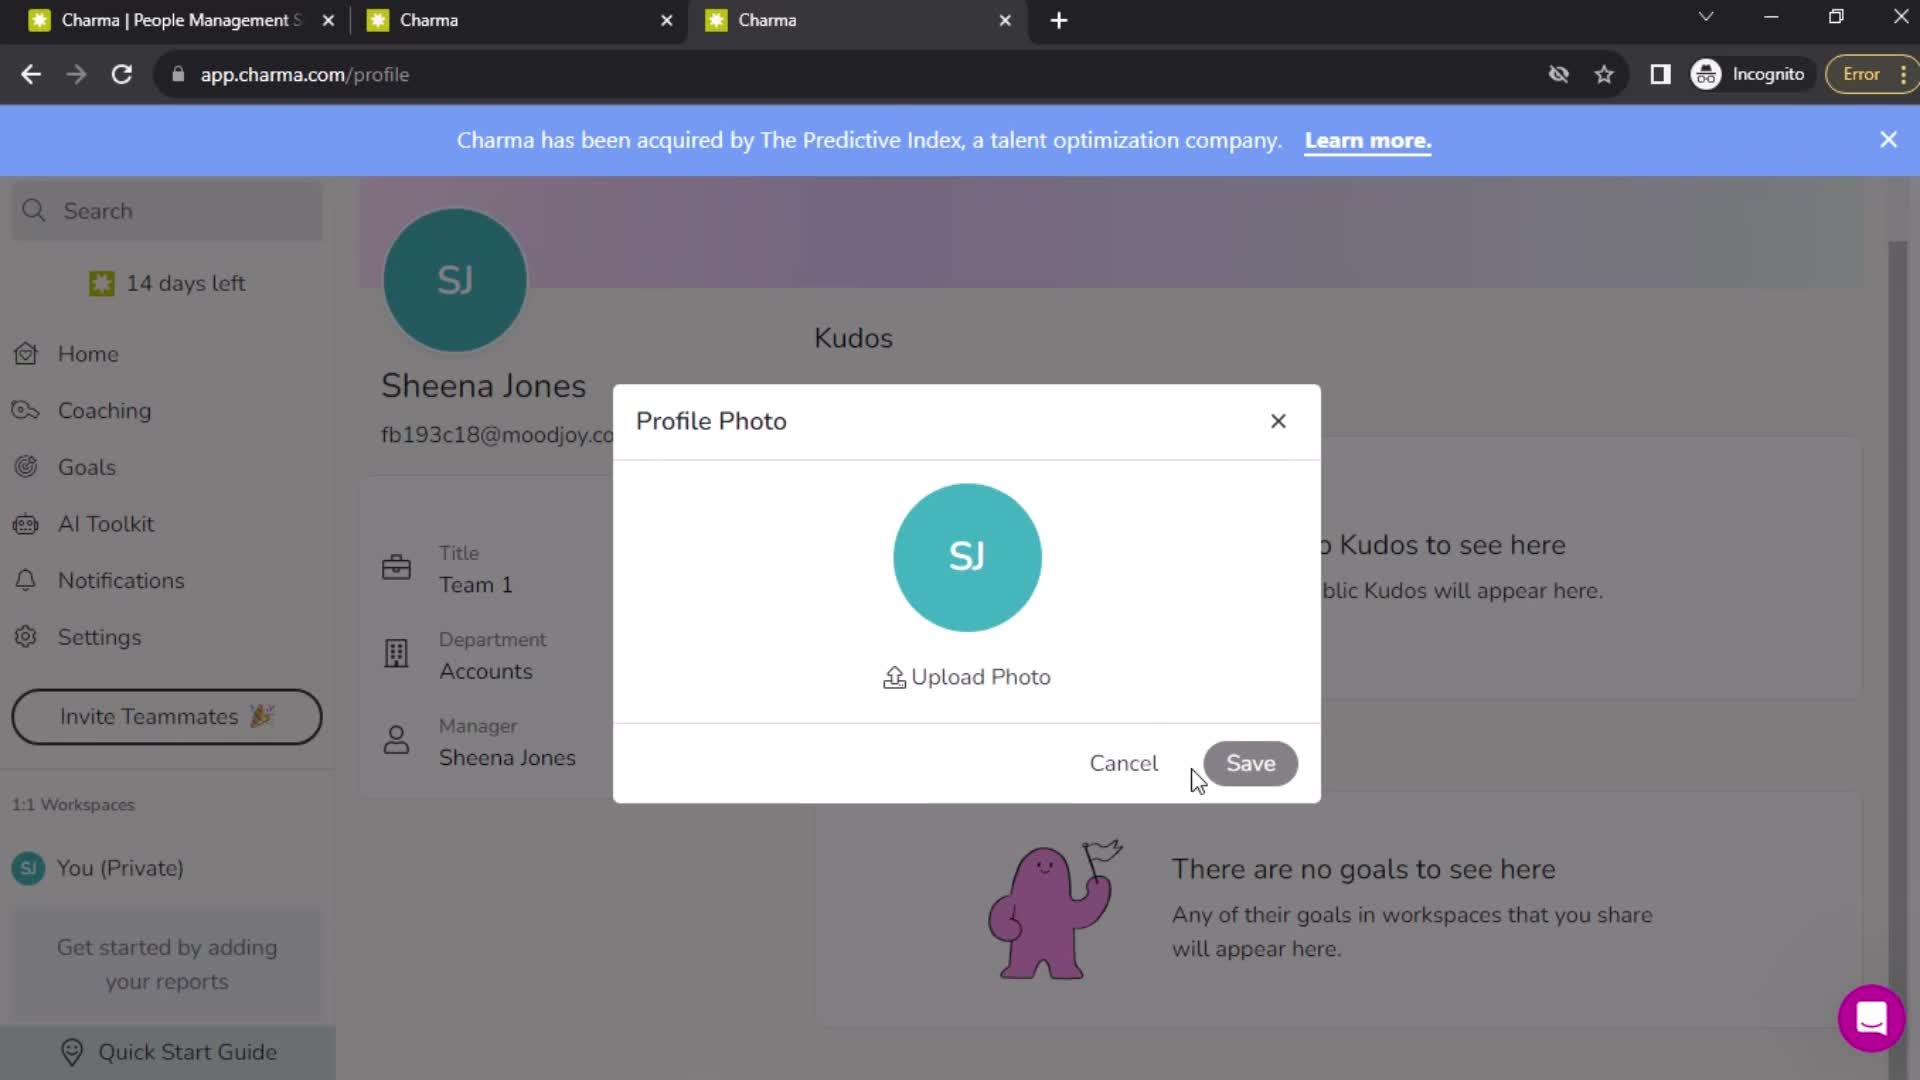Open the chat support bubble
1920x1080 pixels.
tap(1871, 1019)
